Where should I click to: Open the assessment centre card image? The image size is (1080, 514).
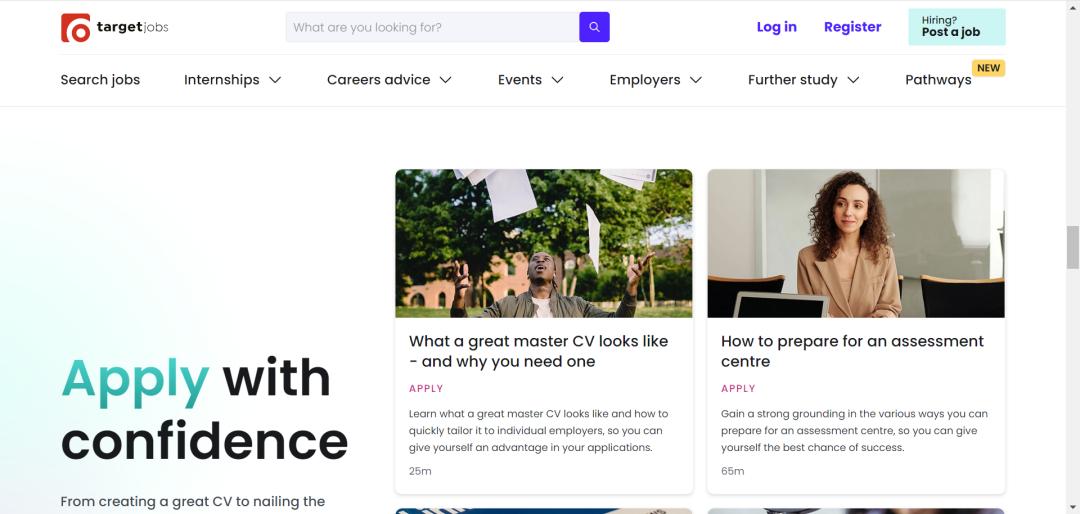(856, 243)
